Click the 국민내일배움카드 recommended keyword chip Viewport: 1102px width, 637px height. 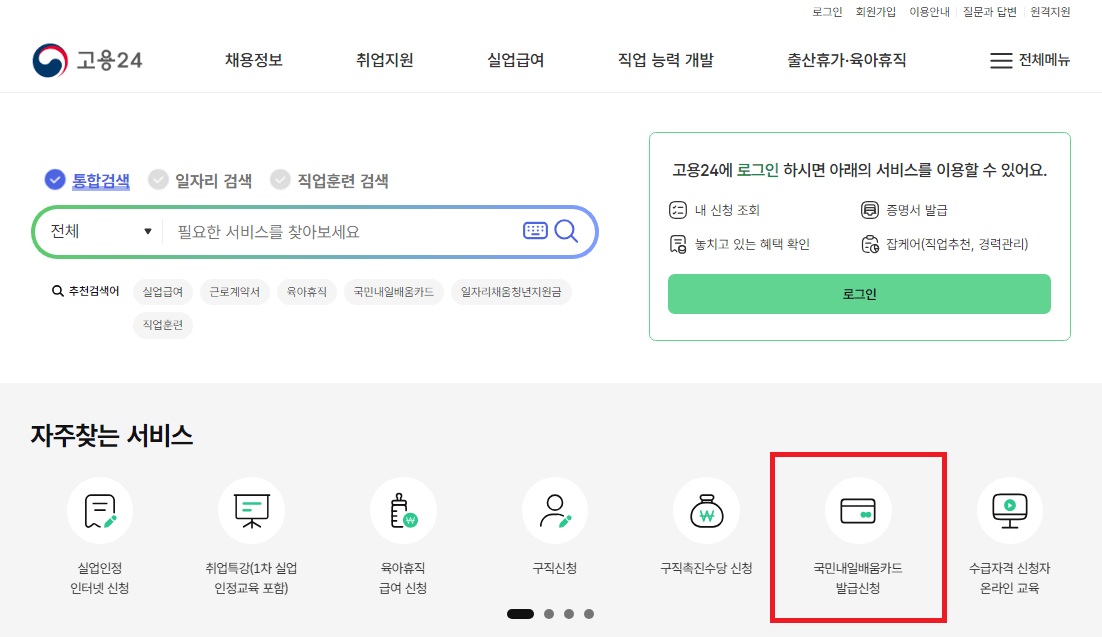tap(392, 292)
